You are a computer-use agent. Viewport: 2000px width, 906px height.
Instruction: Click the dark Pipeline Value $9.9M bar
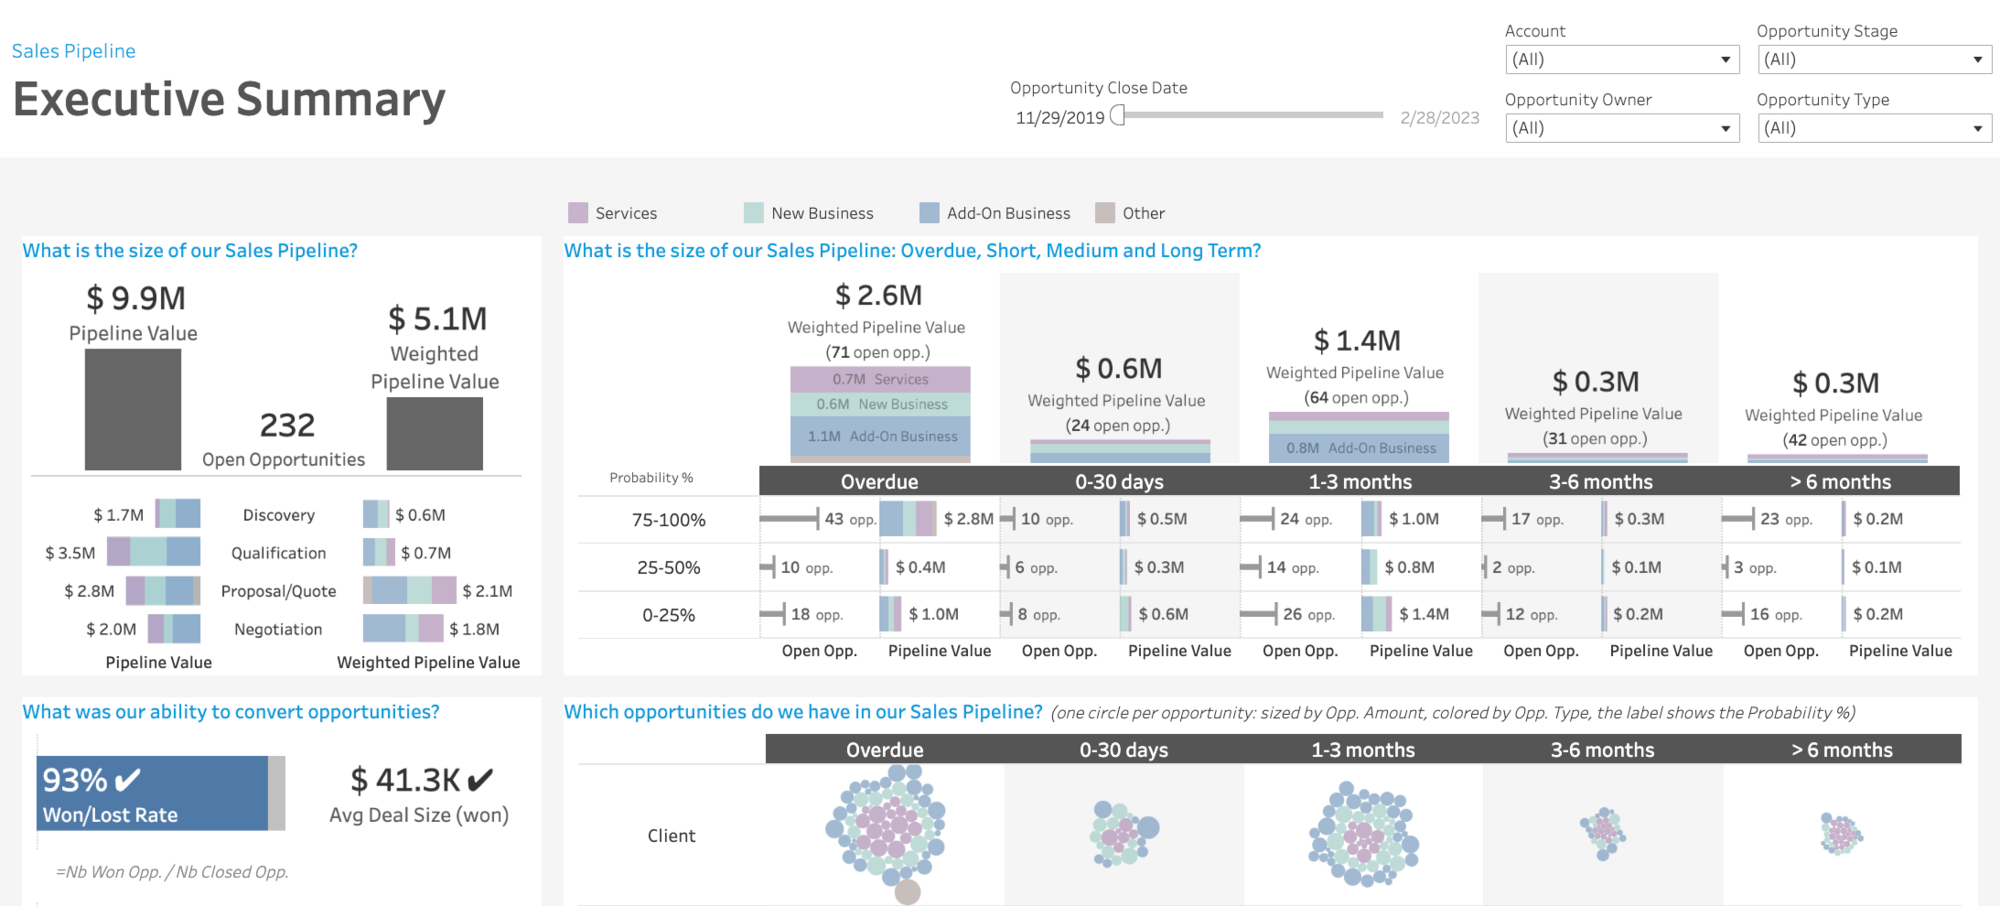(133, 409)
